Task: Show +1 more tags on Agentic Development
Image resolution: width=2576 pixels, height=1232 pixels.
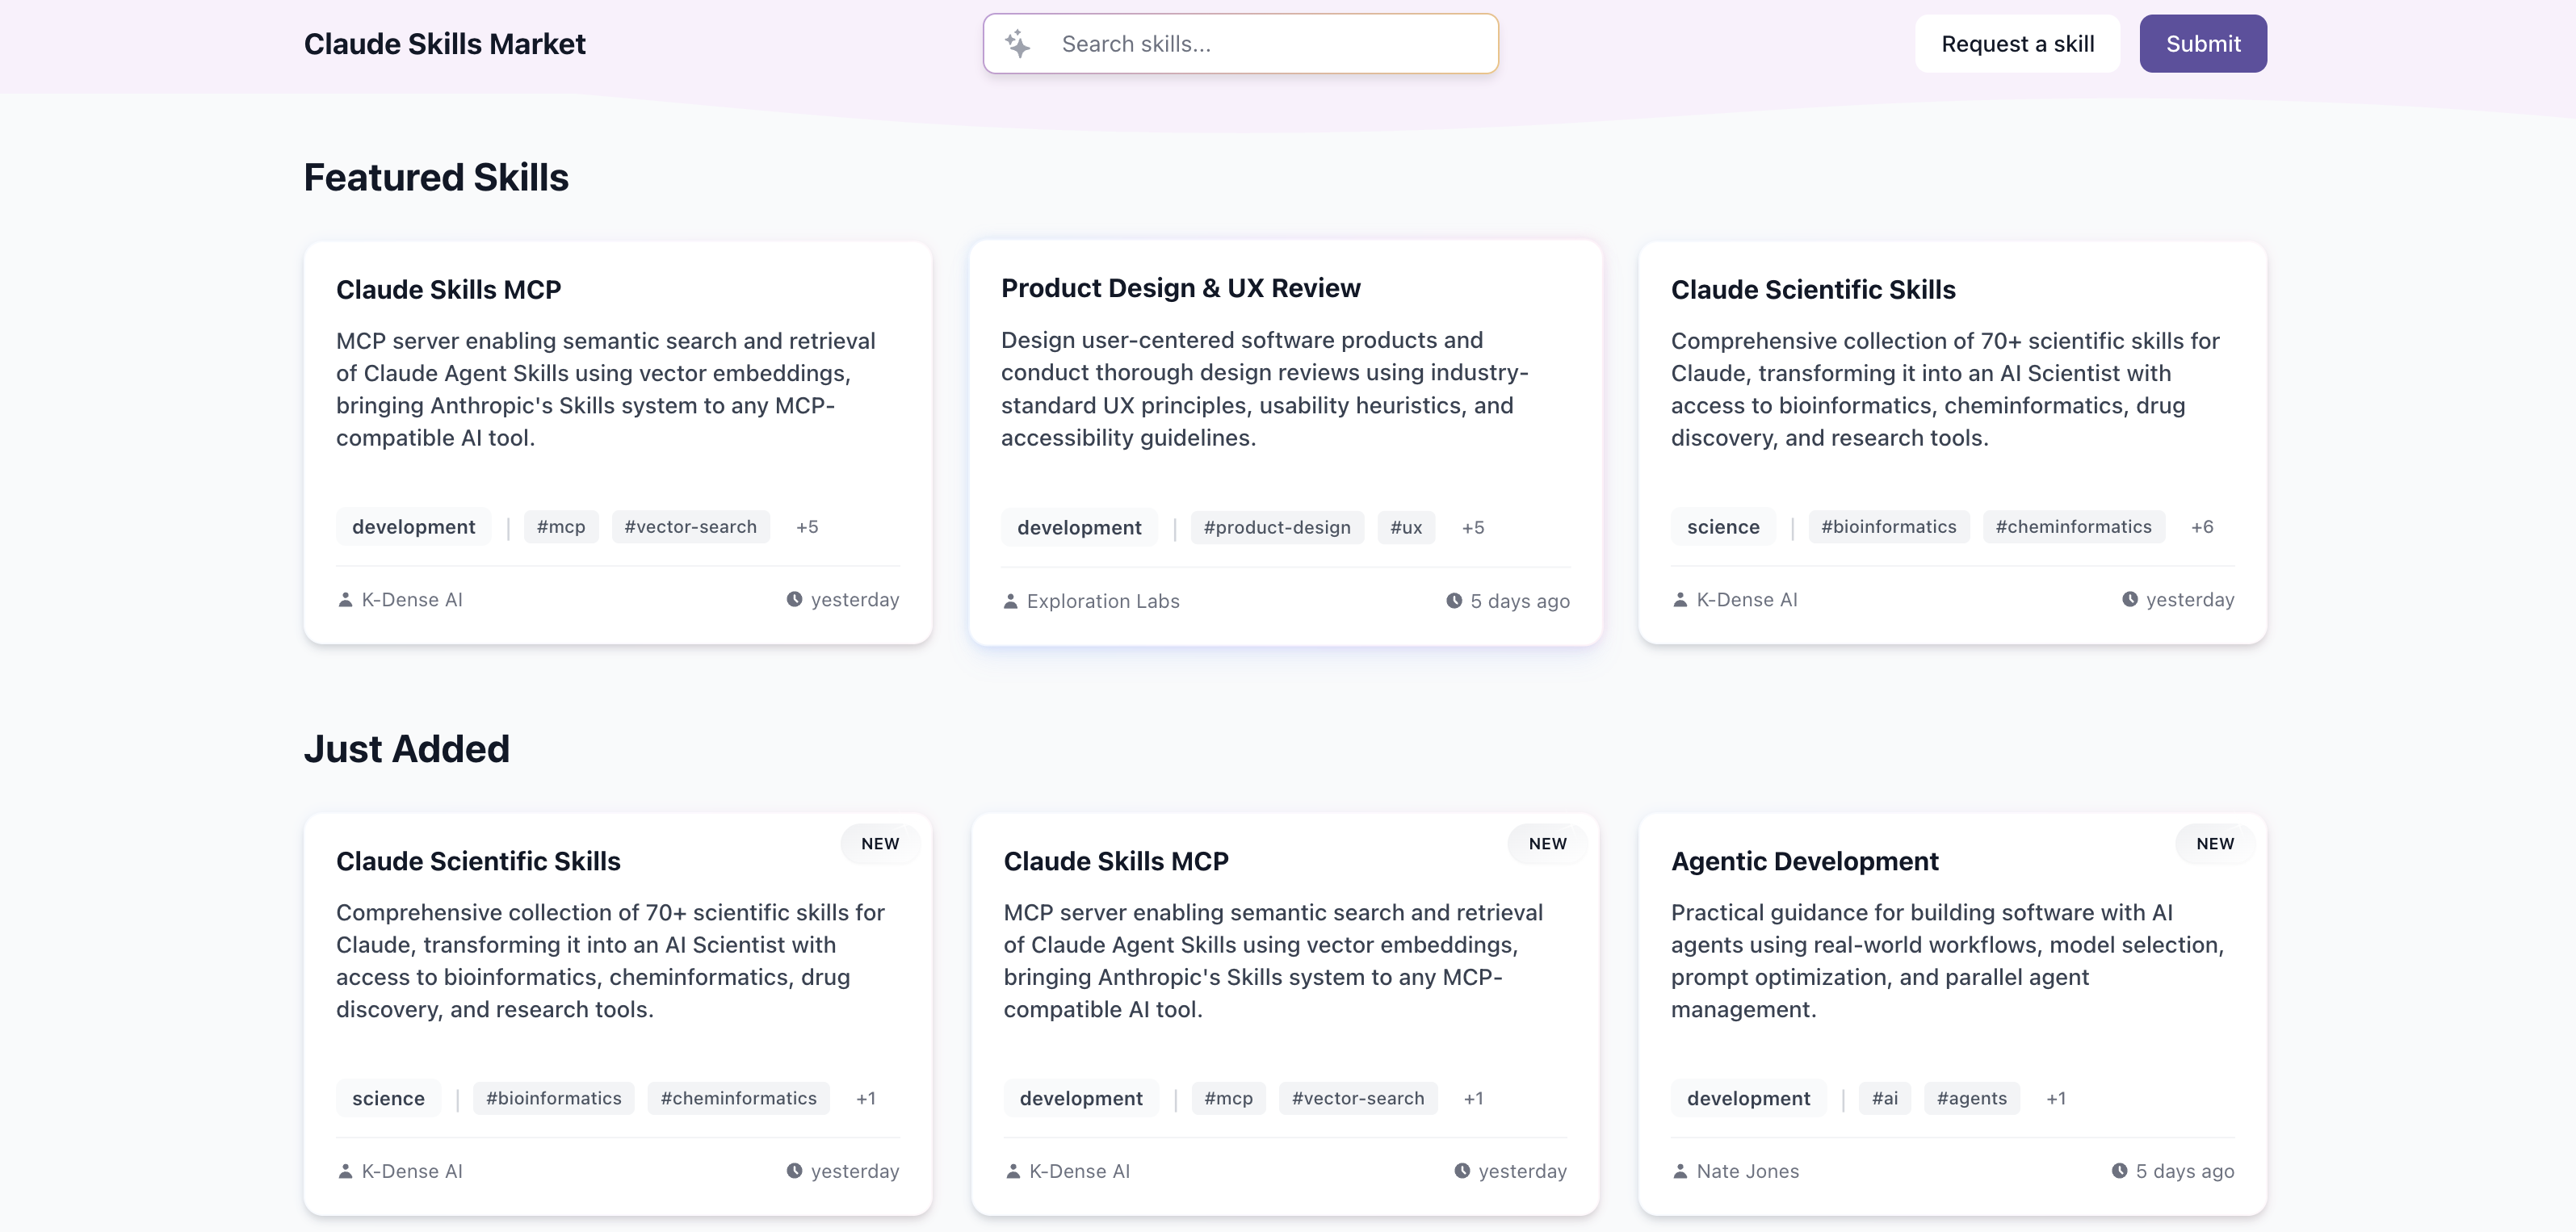Action: pos(2055,1099)
